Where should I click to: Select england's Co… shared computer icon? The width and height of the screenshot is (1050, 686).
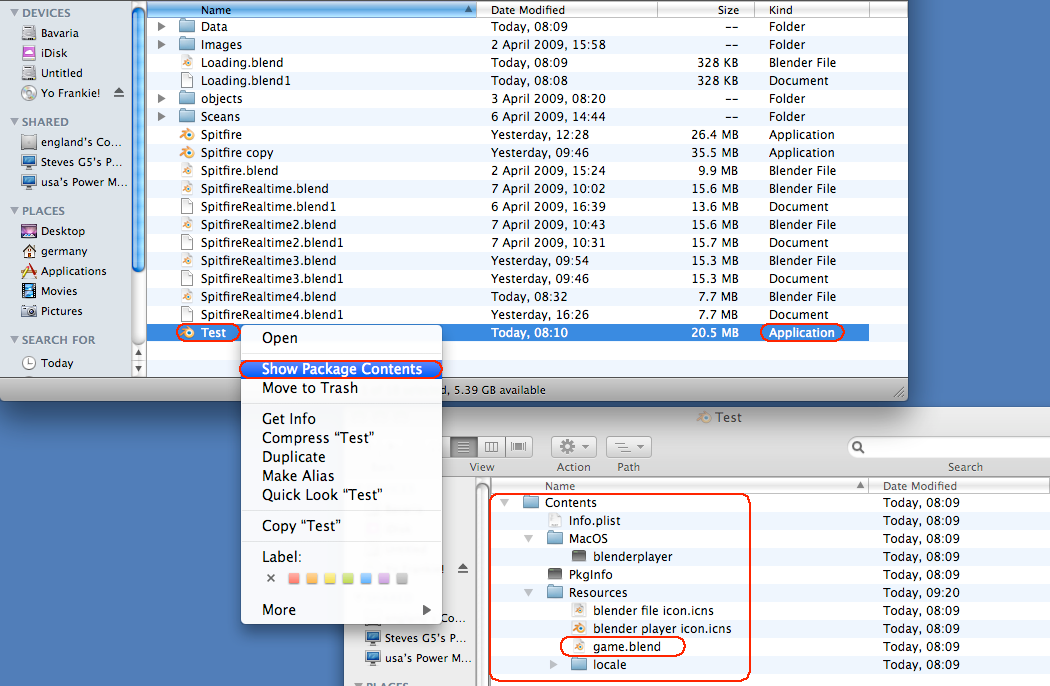tap(29, 142)
